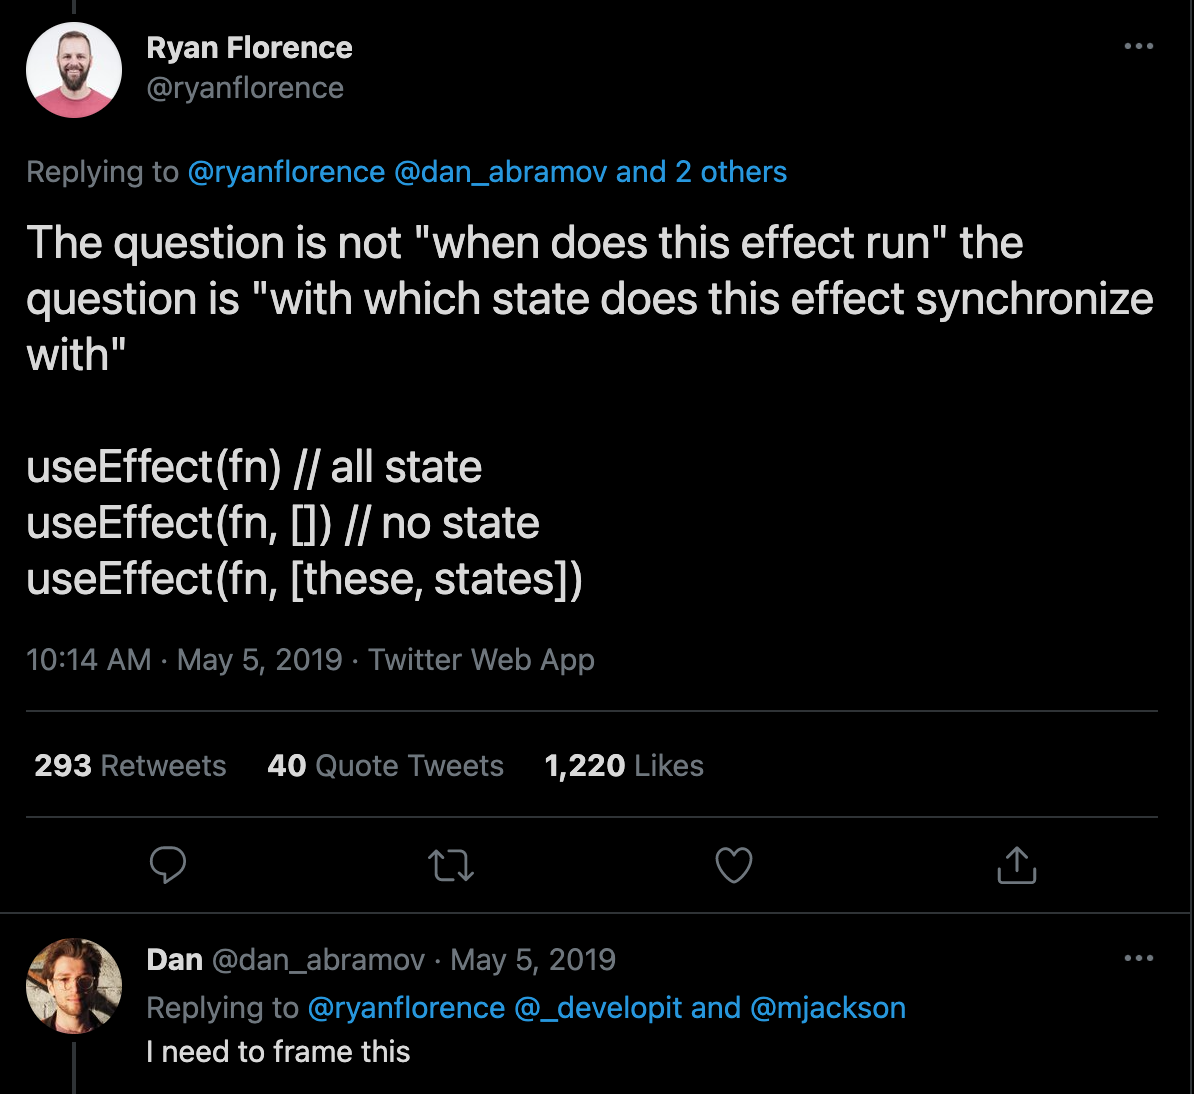View the 40 Quote Tweets list

[385, 766]
